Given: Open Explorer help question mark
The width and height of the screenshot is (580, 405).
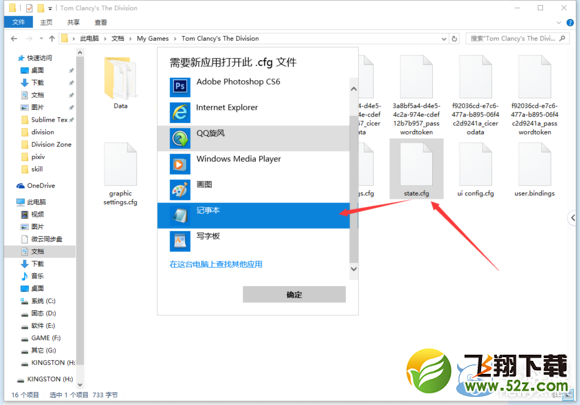Looking at the screenshot, I should click(x=570, y=23).
